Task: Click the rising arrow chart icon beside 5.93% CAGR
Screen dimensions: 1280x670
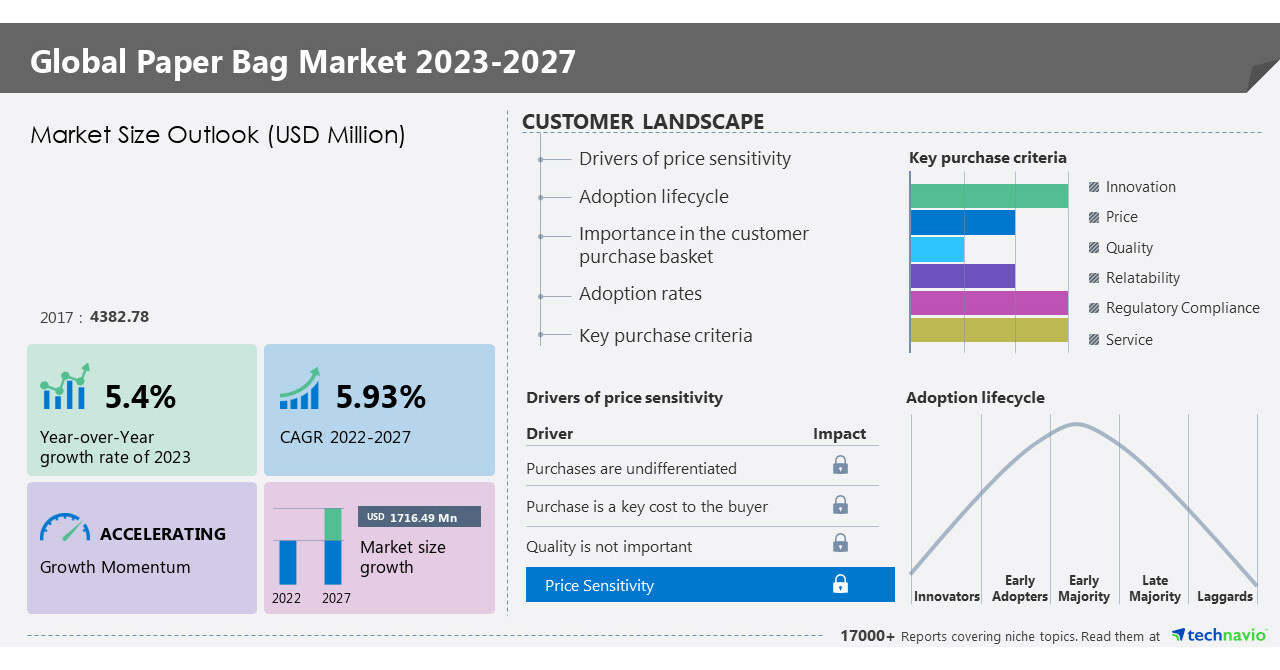Action: (x=297, y=392)
